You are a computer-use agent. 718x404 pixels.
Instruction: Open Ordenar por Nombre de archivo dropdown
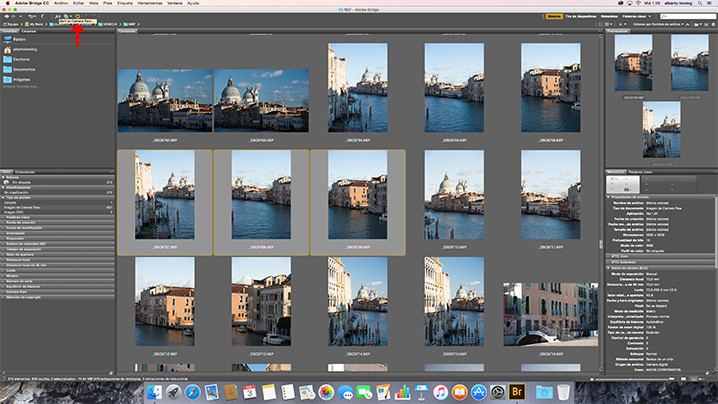[x=659, y=24]
